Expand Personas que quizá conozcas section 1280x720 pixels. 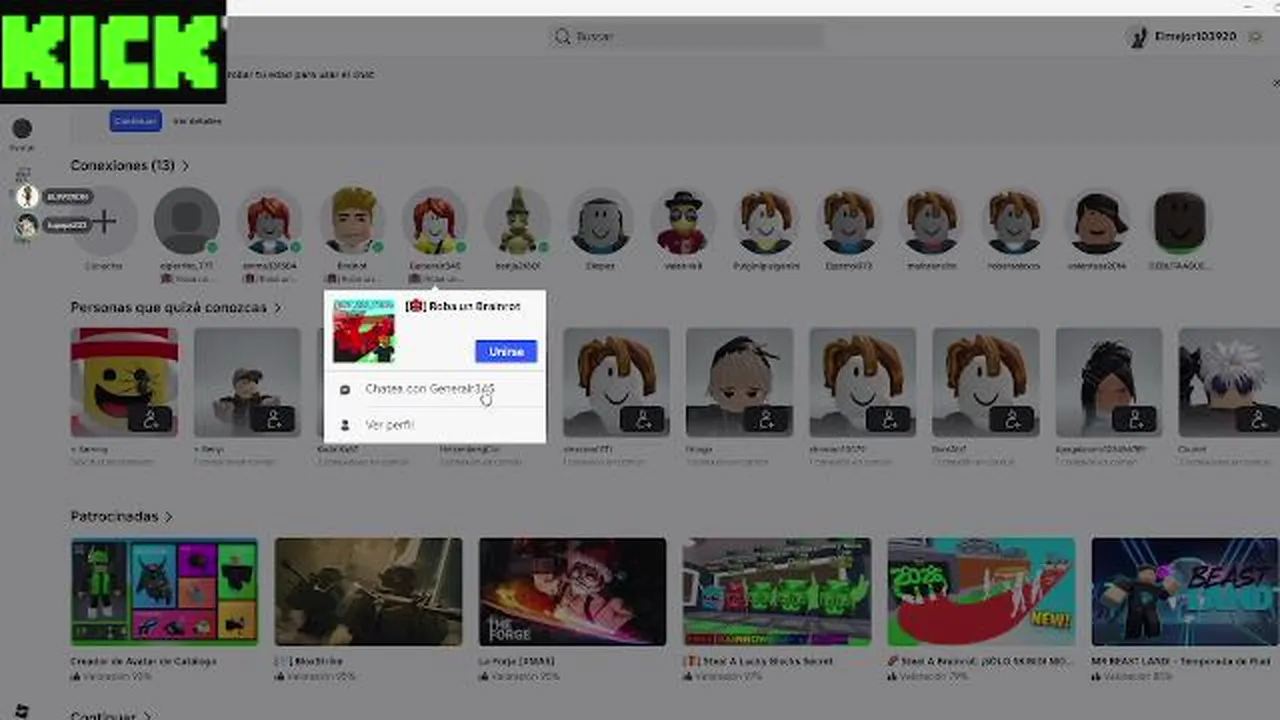(176, 307)
